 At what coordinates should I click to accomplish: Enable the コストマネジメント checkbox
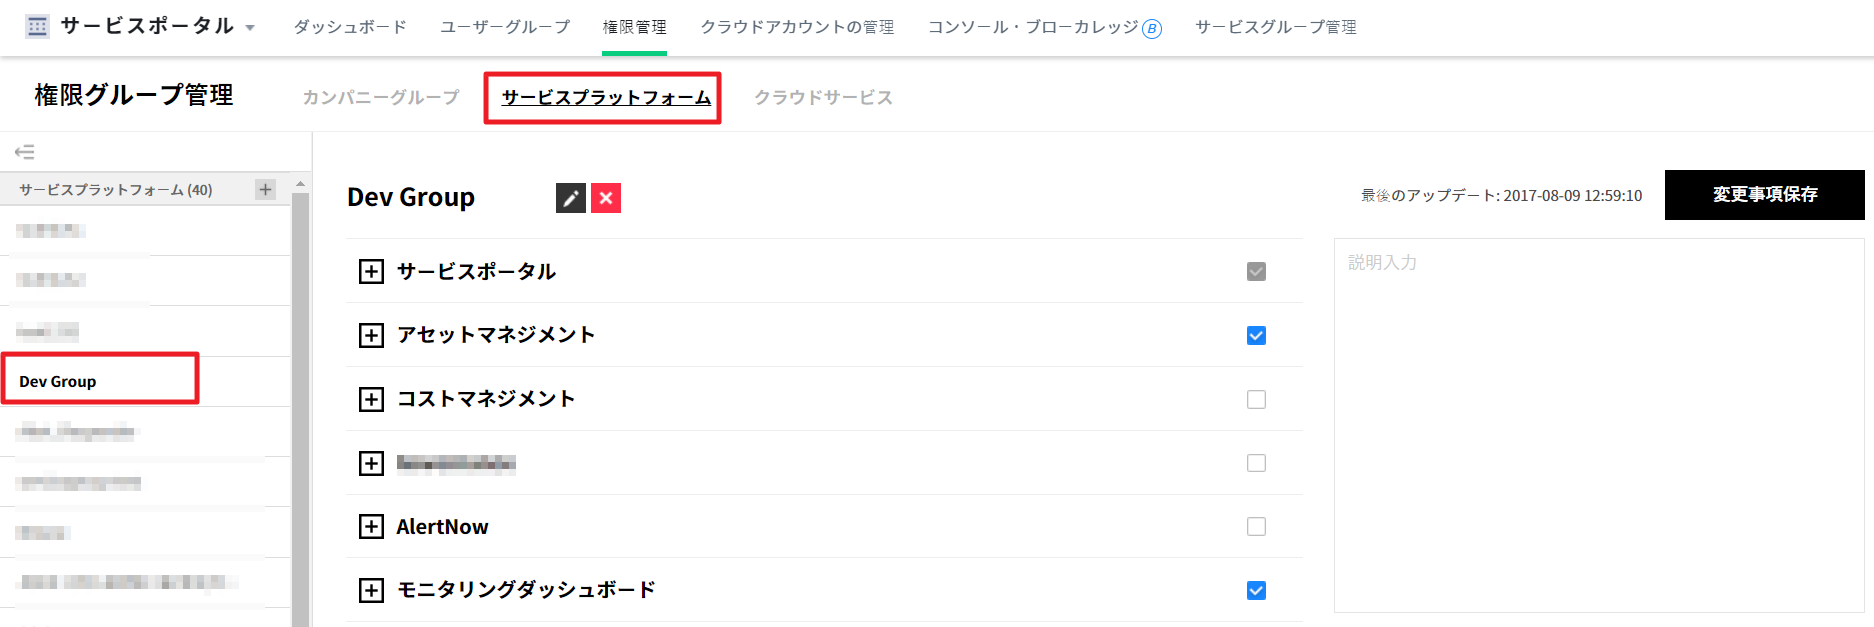1256,399
